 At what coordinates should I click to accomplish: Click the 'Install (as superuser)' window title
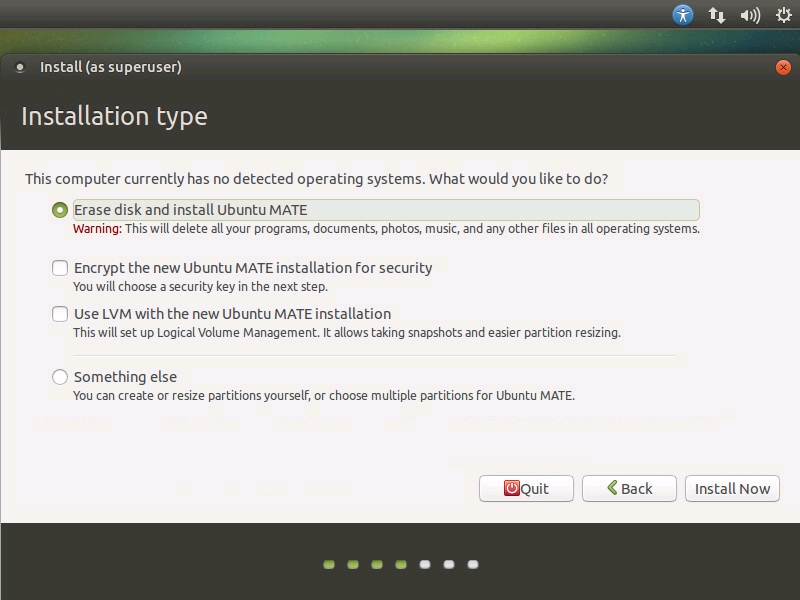coord(111,67)
